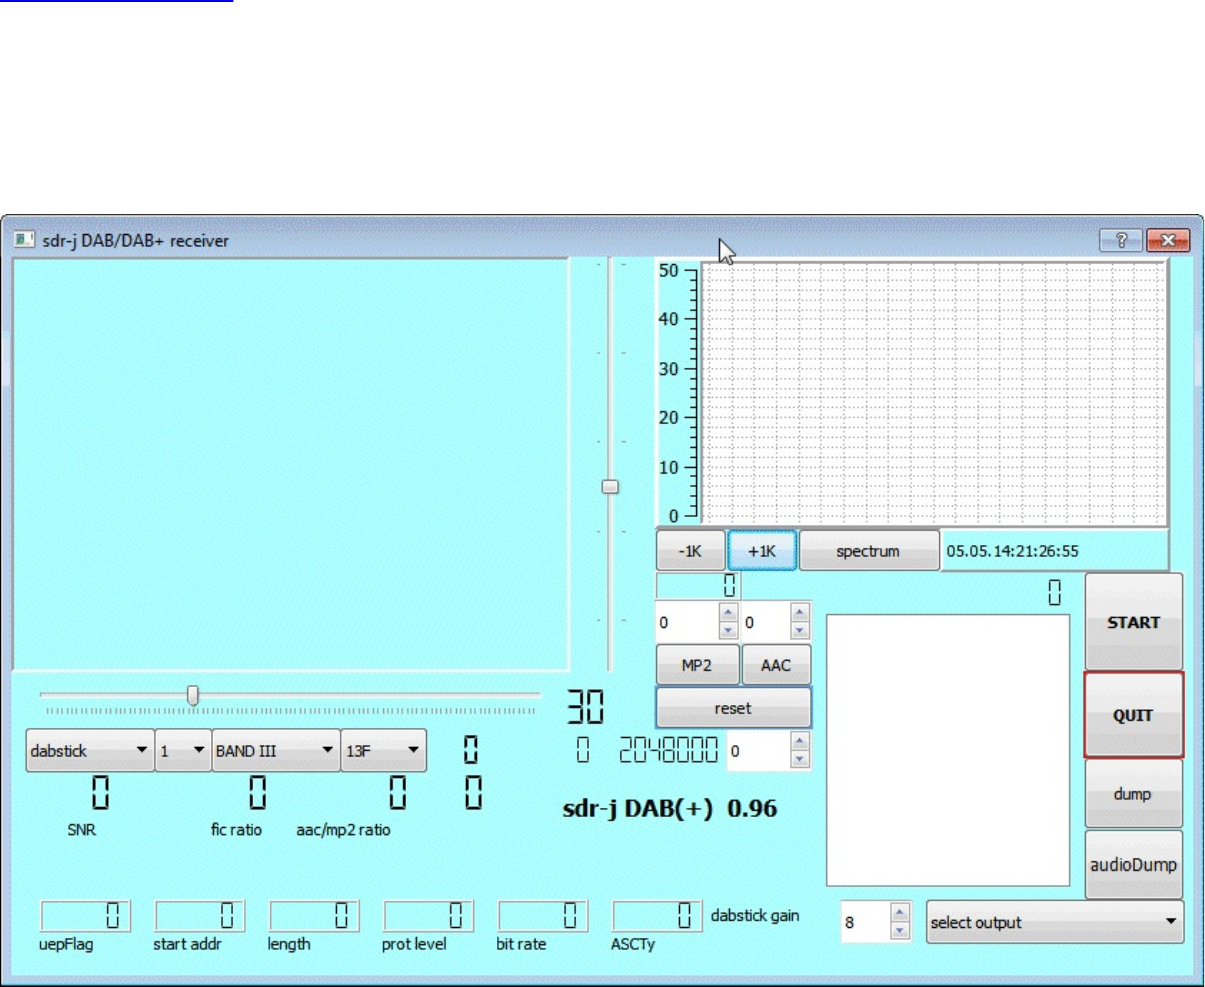Click the audioDump button
Viewport: 1205px width, 987px height.
(x=1133, y=865)
